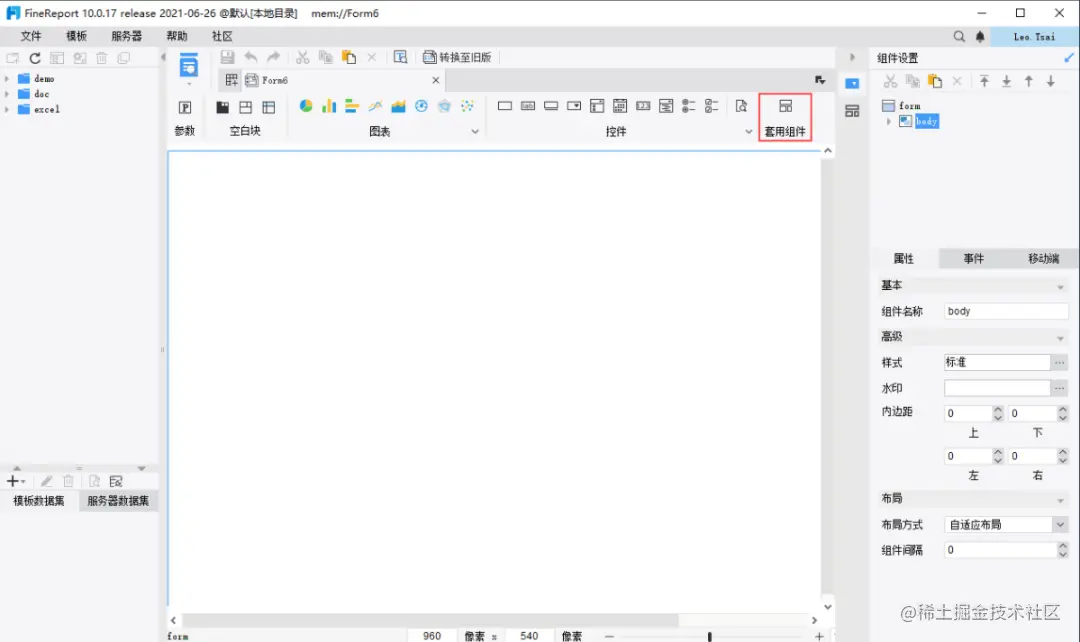Select the radar chart component icon
1080x642 pixels.
444,105
